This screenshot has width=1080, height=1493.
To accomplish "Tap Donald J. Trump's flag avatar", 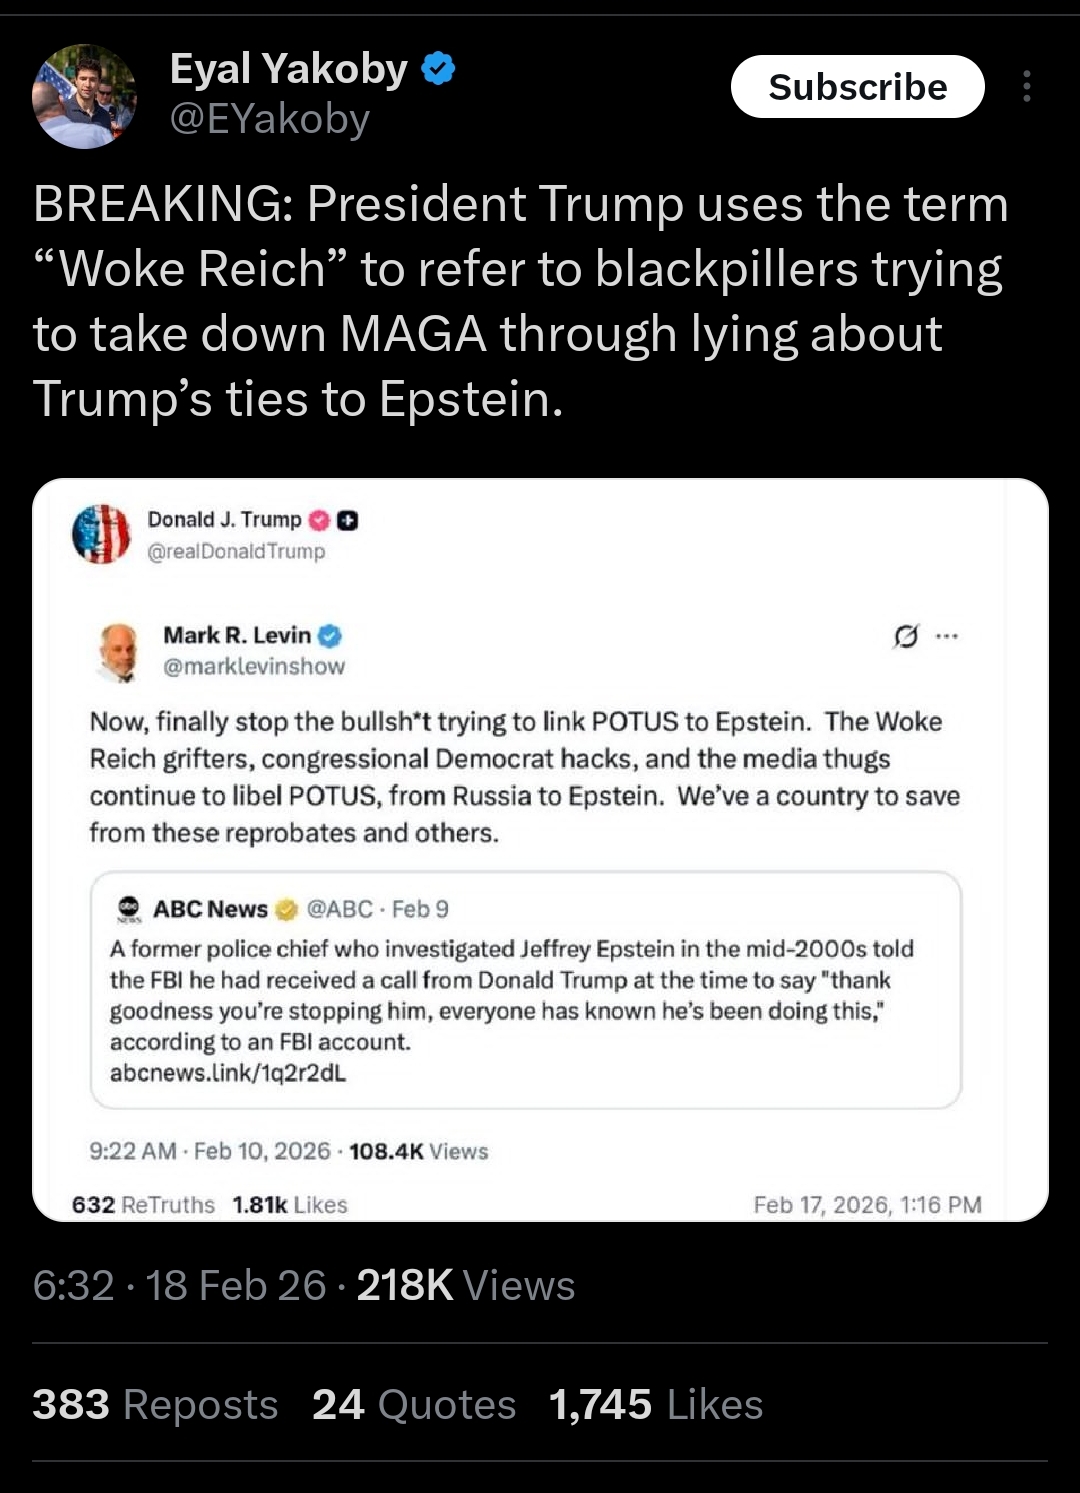I will pos(101,534).
